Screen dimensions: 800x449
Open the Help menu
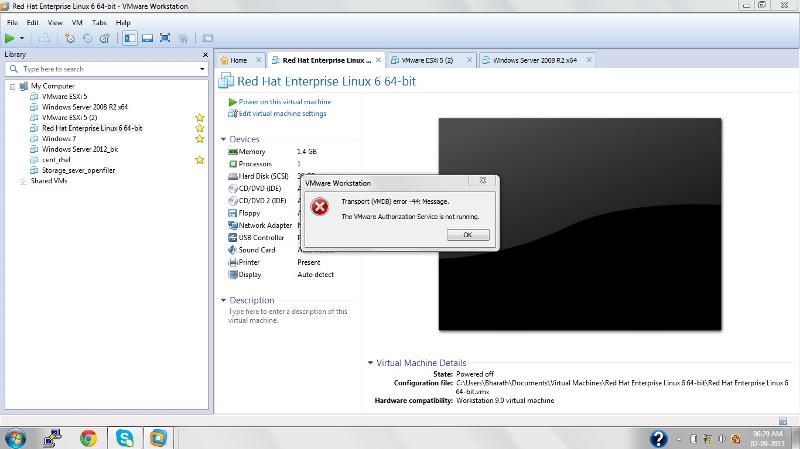(x=123, y=22)
